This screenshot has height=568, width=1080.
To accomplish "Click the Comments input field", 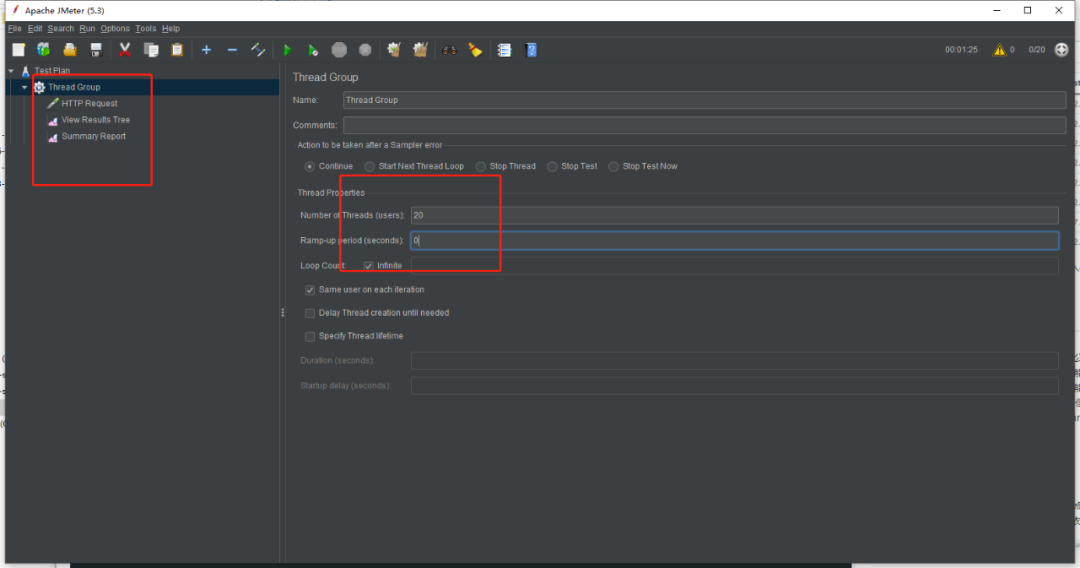I will click(x=704, y=125).
